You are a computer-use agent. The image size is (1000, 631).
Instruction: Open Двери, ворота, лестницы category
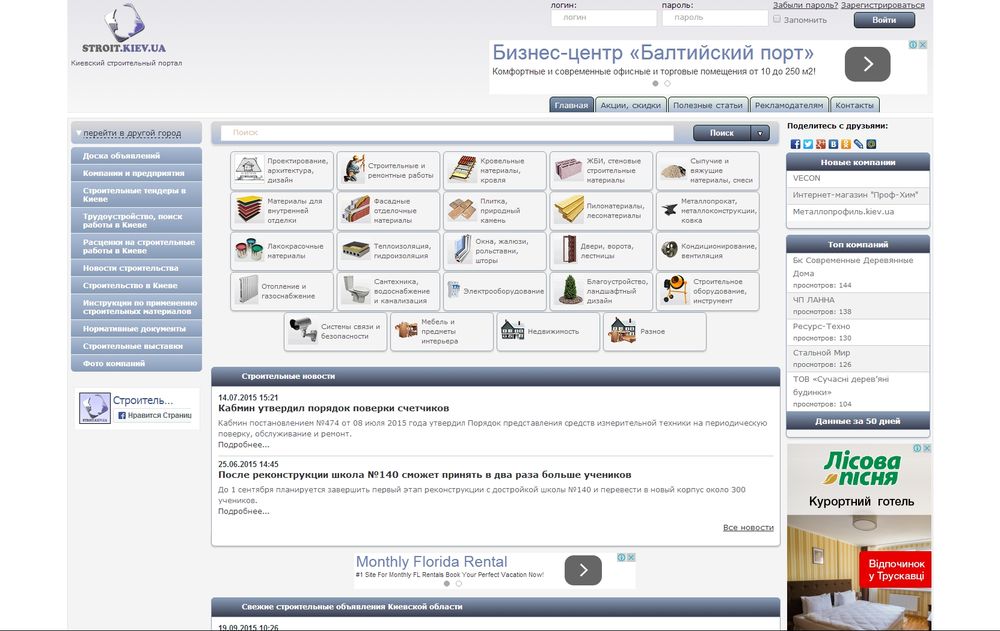[x=601, y=251]
